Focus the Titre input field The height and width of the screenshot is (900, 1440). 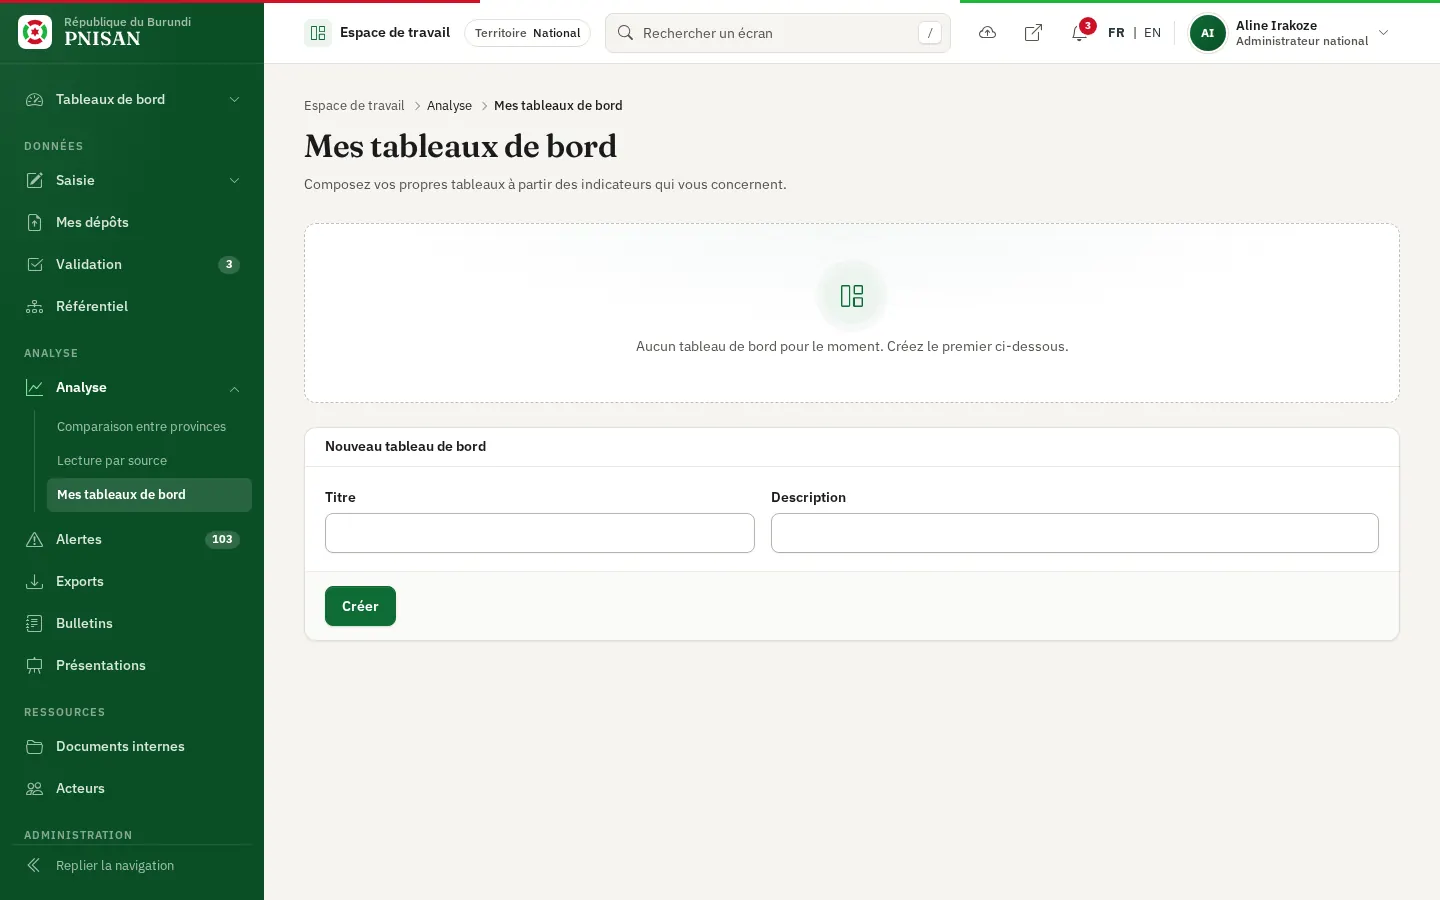click(x=540, y=533)
